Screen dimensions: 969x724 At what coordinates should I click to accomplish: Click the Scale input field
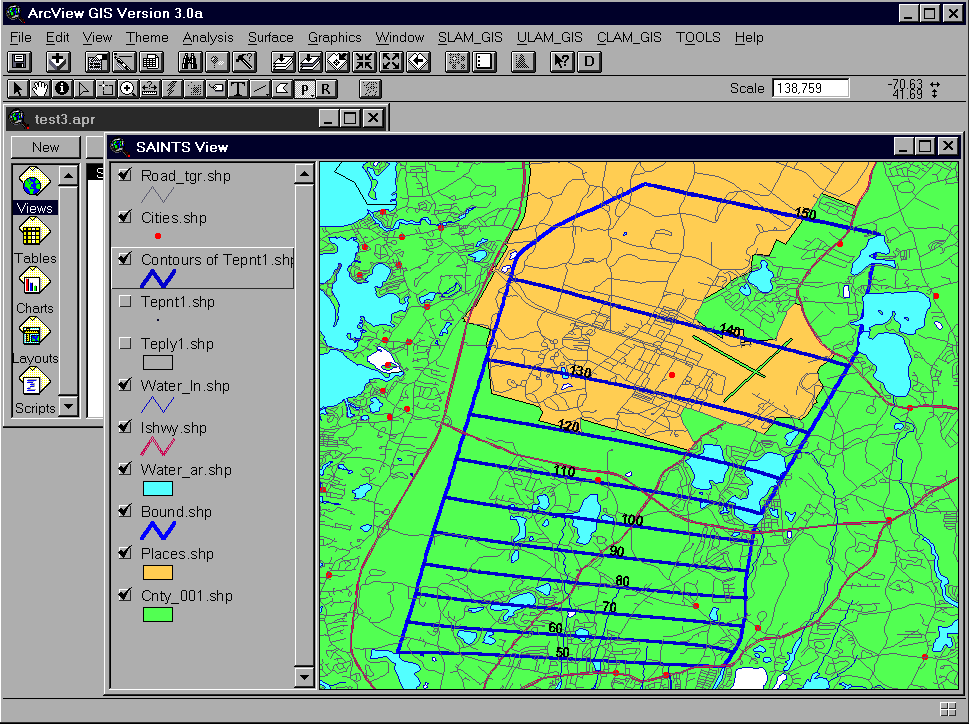tap(810, 88)
